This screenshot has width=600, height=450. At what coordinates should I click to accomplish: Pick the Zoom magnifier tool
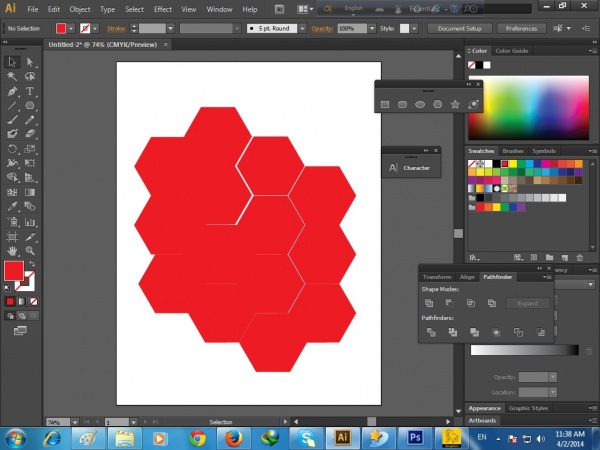click(x=30, y=250)
